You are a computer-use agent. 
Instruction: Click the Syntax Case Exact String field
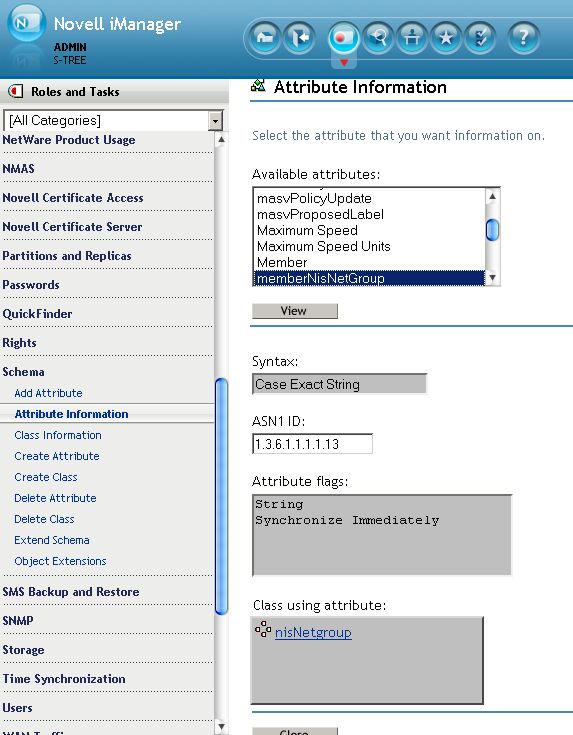(339, 384)
